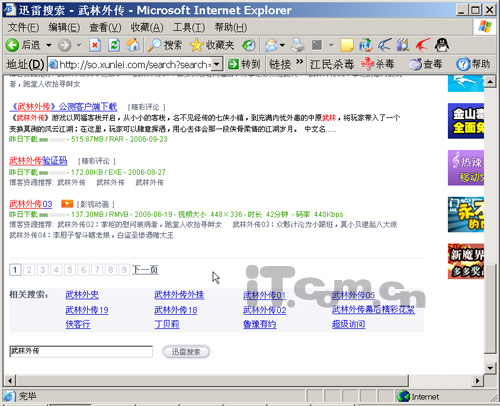500x406 pixels.
Task: Click the 转到 Go button
Action: click(244, 64)
